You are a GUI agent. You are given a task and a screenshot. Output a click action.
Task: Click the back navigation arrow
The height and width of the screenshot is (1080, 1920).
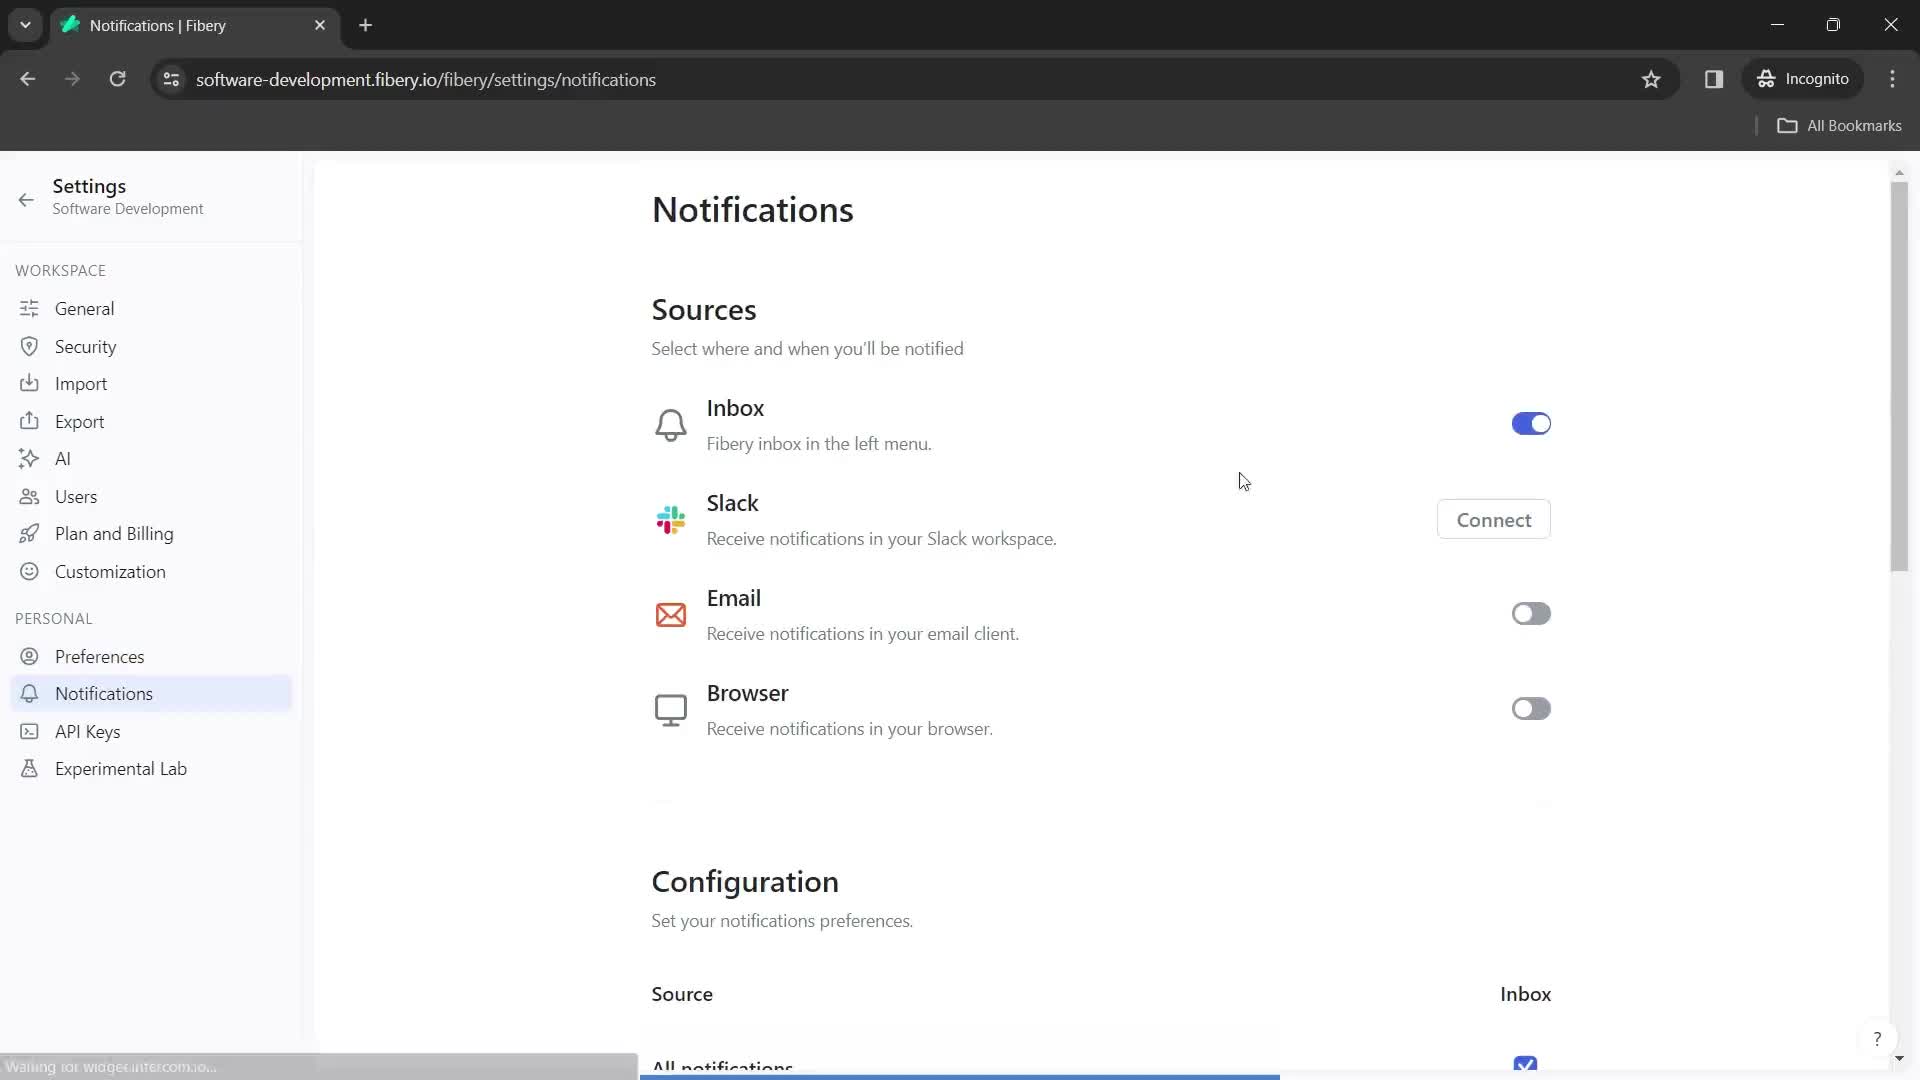point(28,79)
